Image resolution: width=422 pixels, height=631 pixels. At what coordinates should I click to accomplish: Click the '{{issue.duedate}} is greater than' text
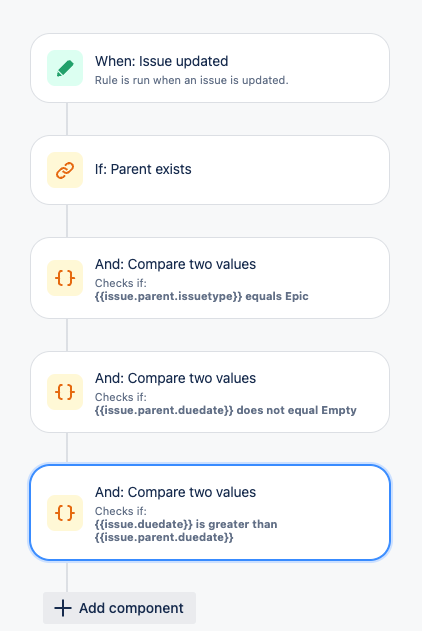(x=186, y=524)
